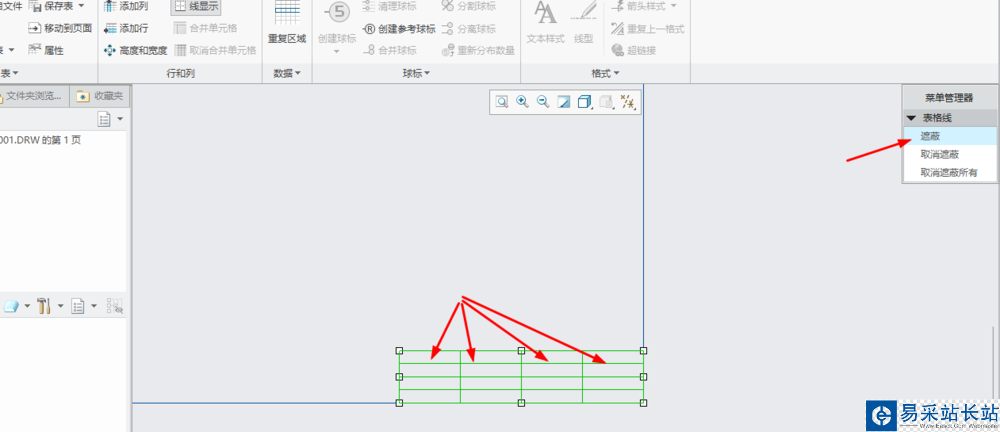Toggle the datum display filters icon
1000x432 pixels.
[x=628, y=102]
